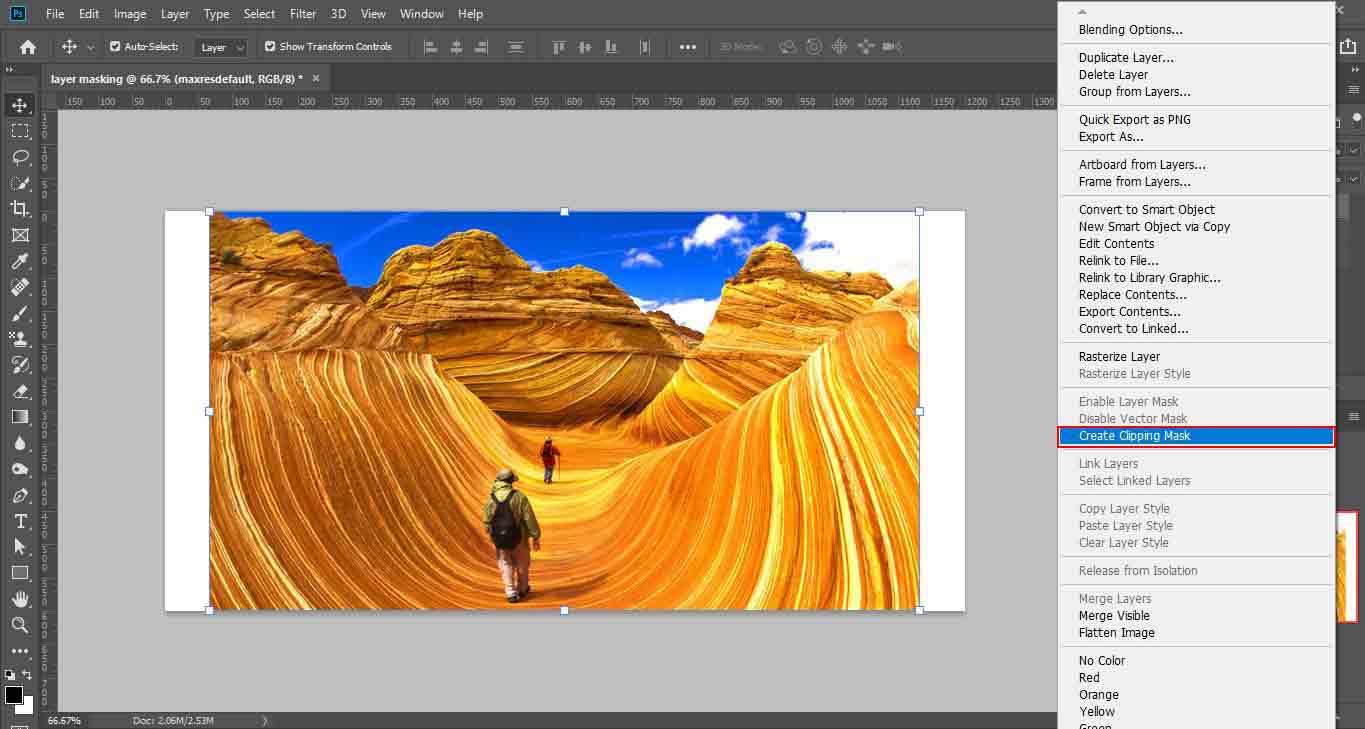Open the Move tool preset picker arrow
The height and width of the screenshot is (729, 1365).
click(x=91, y=47)
